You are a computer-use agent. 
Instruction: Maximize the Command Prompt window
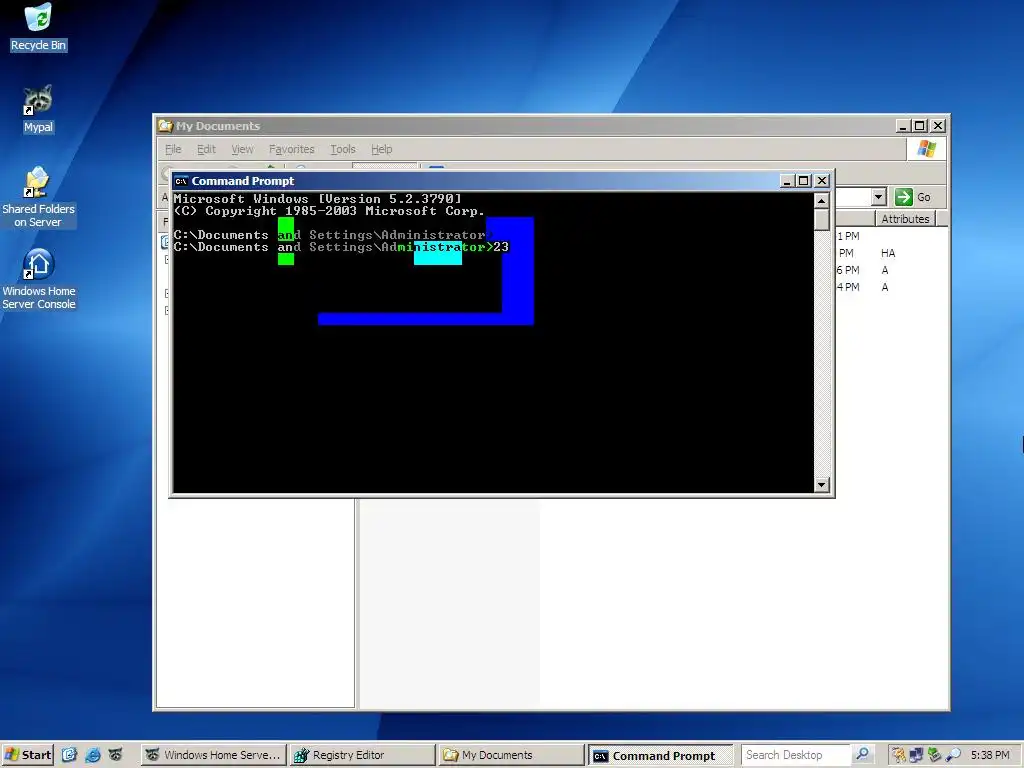point(804,181)
